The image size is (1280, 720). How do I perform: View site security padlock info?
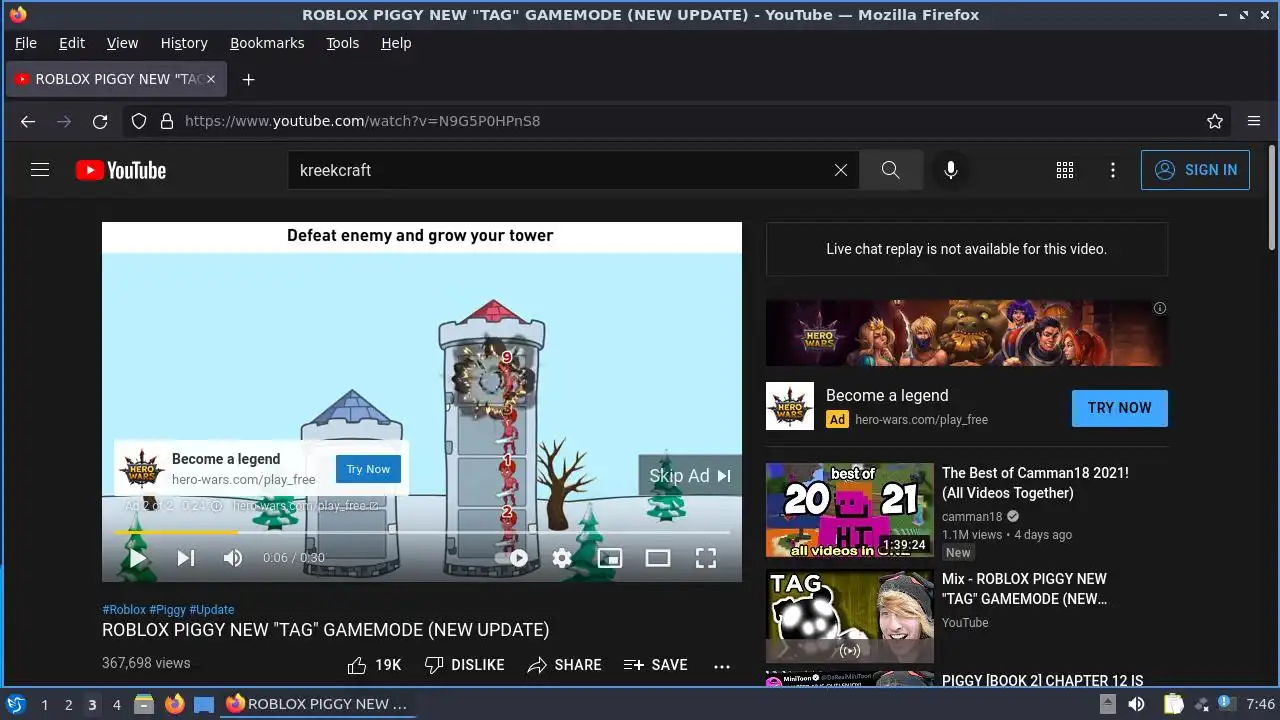pyautogui.click(x=166, y=121)
